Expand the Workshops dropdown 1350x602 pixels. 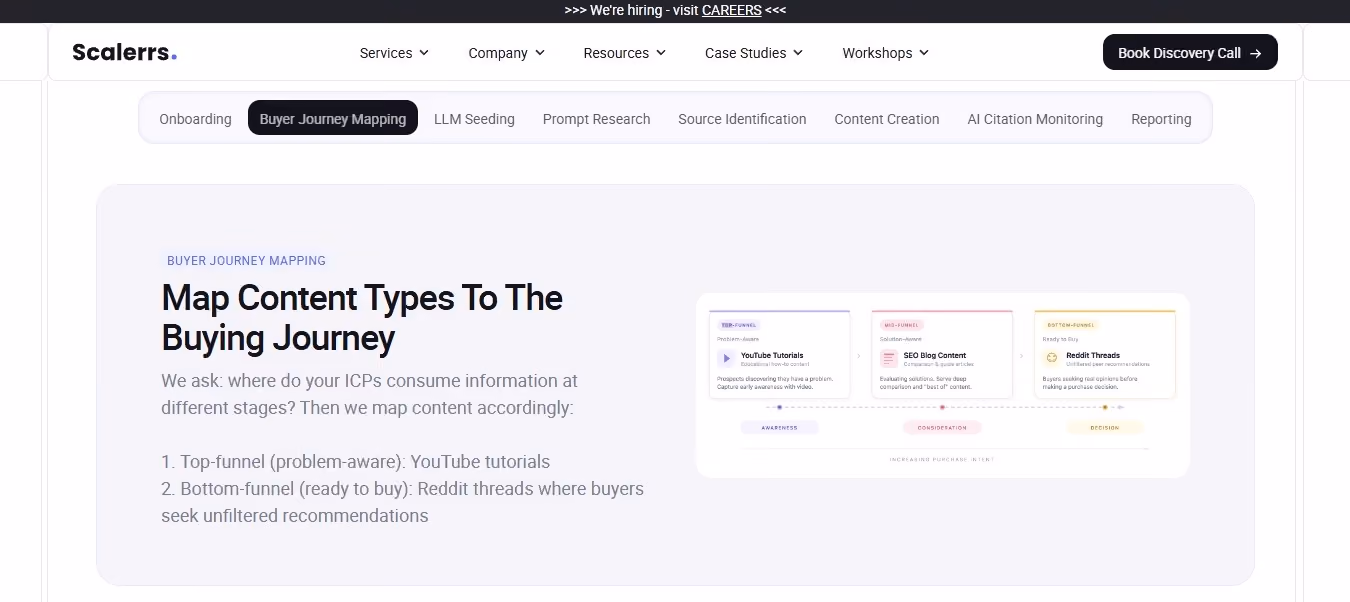886,53
